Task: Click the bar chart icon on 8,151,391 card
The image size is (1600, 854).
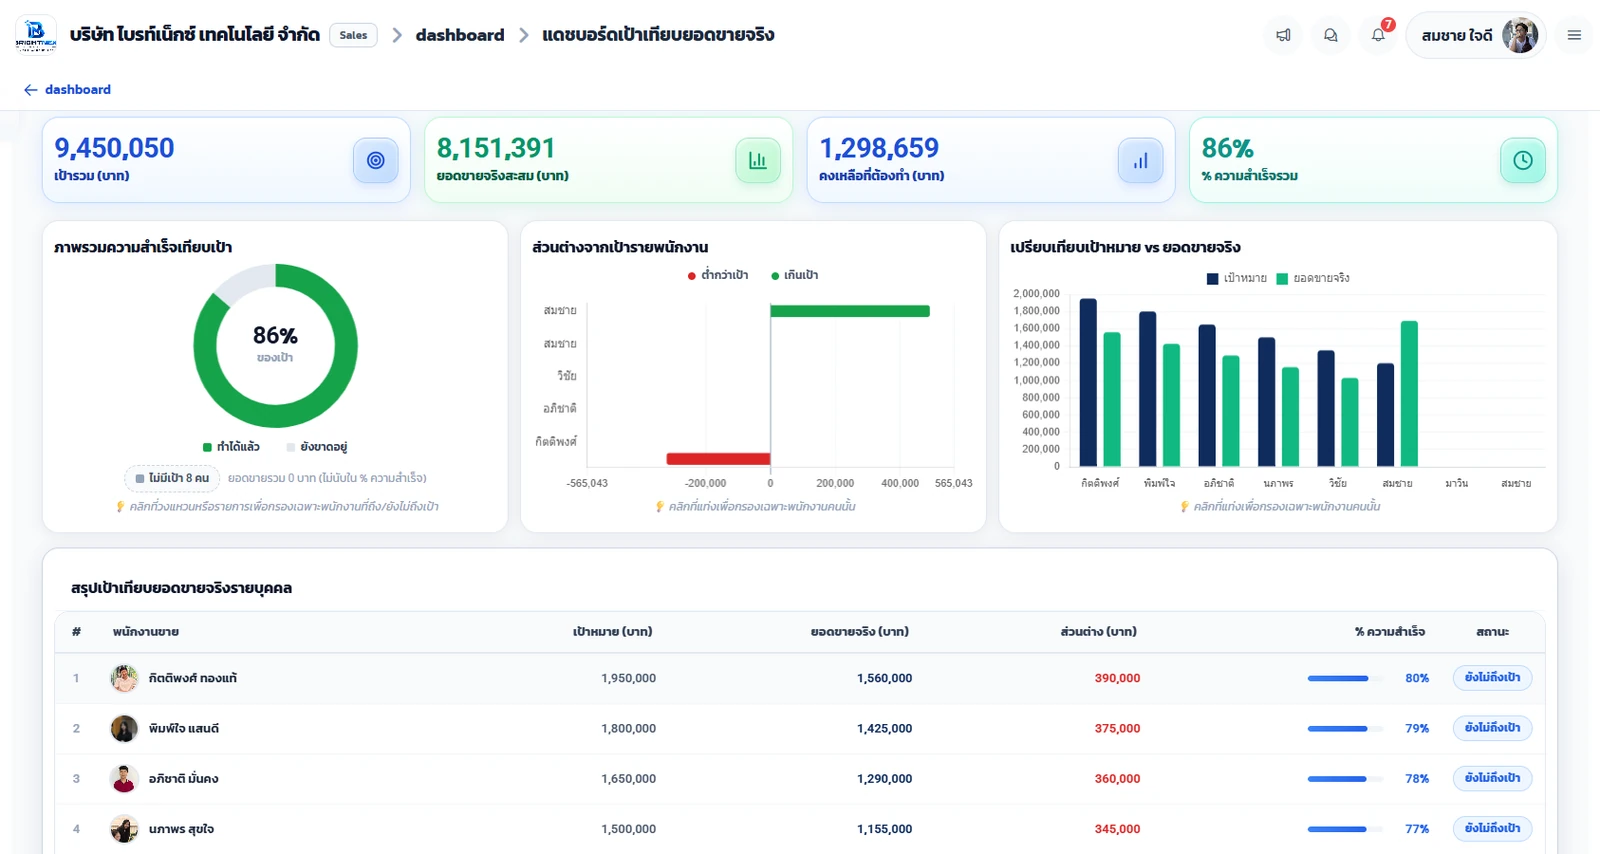Action: pyautogui.click(x=758, y=160)
